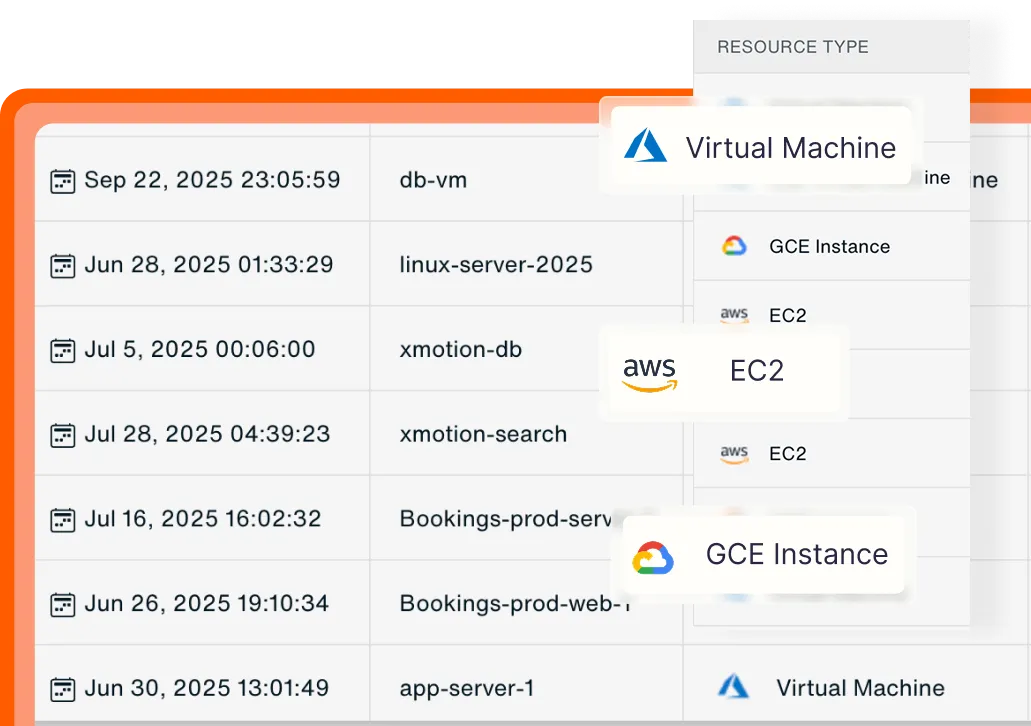1031x726 pixels.
Task: Select the date Jun 26, 2025 19:10:34
Action: point(206,604)
